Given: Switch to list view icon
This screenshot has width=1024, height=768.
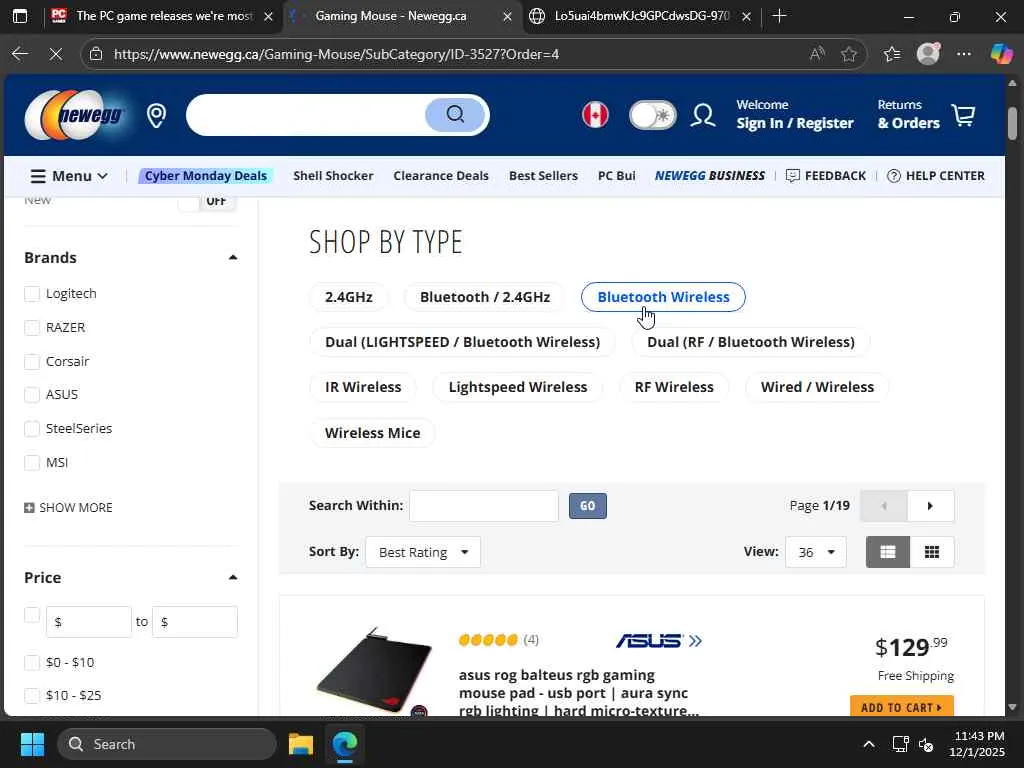Looking at the screenshot, I should point(888,552).
